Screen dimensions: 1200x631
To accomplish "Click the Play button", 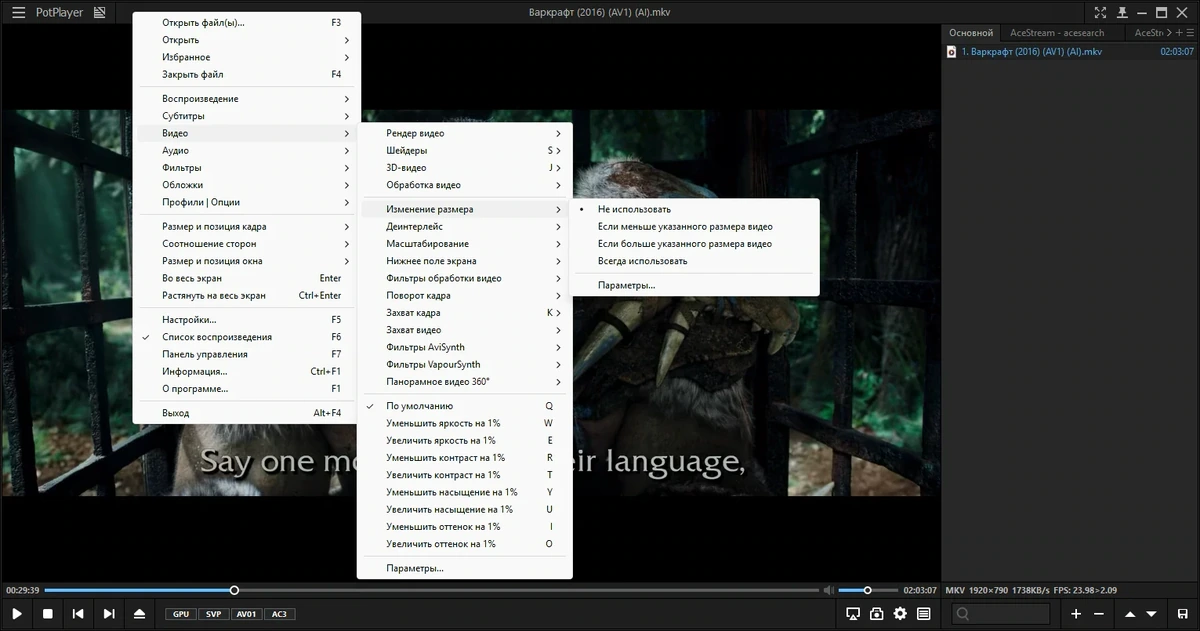I will click(17, 614).
